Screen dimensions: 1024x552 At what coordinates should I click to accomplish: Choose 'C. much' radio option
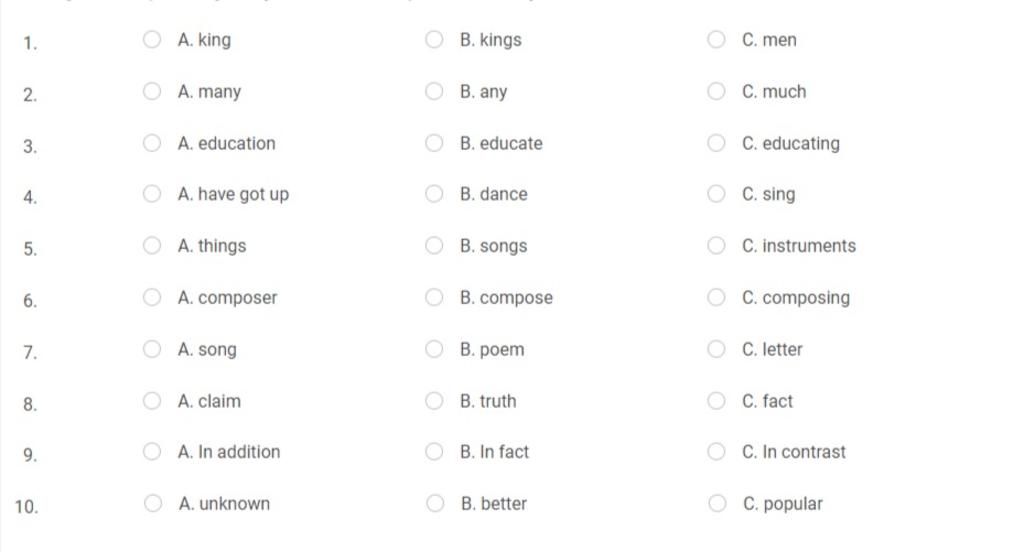coord(716,91)
